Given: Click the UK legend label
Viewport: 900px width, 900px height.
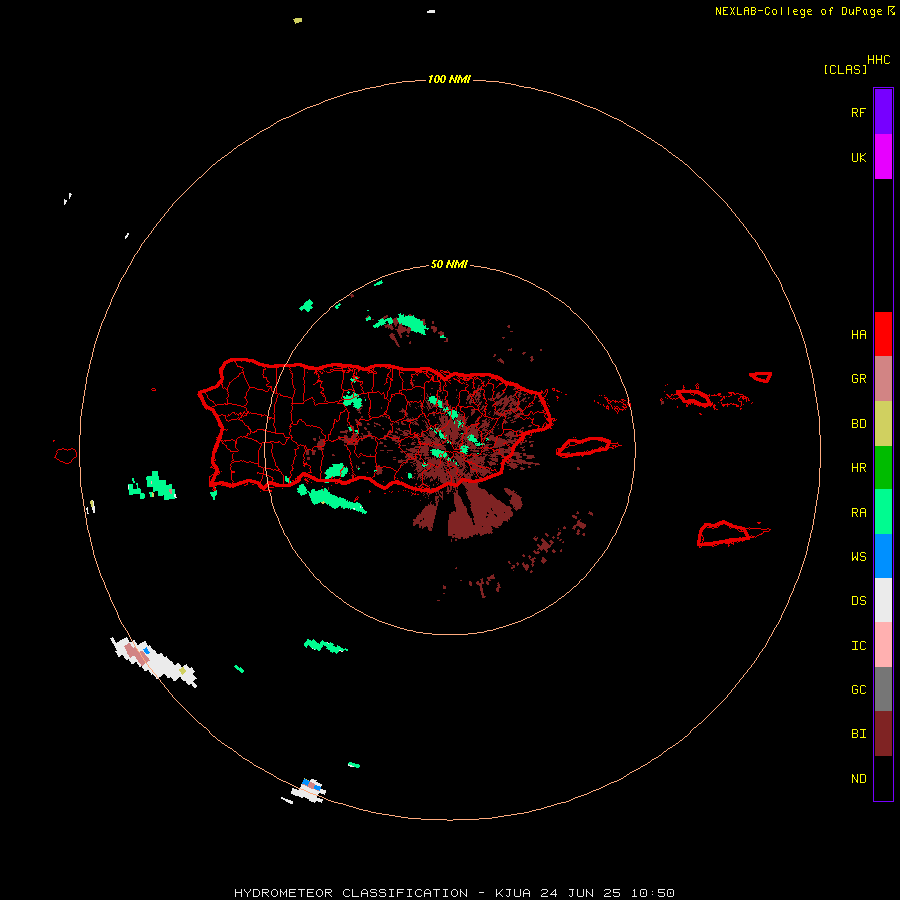Looking at the screenshot, I should click(858, 158).
